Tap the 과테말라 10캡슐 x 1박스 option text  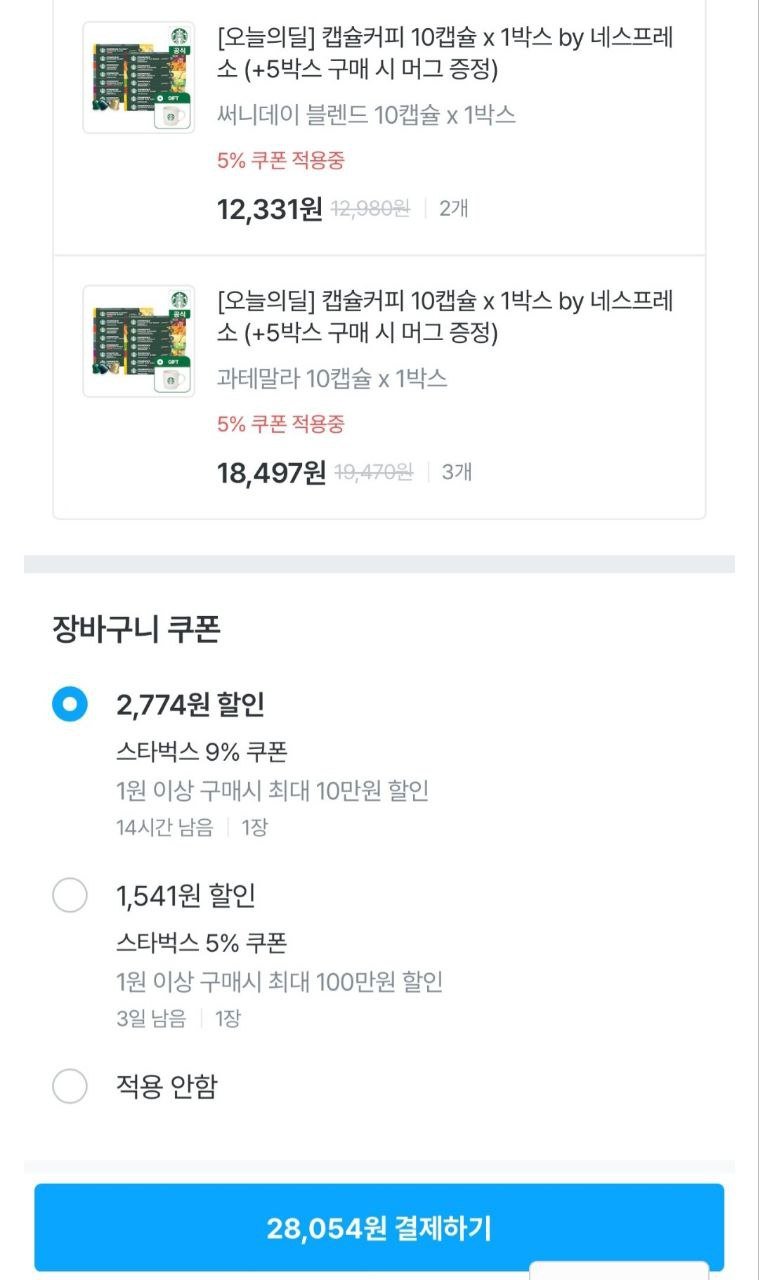pos(332,379)
